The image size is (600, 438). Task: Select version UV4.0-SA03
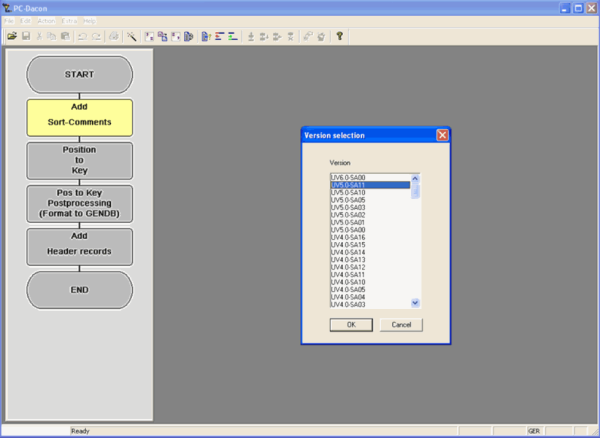[x=370, y=304]
